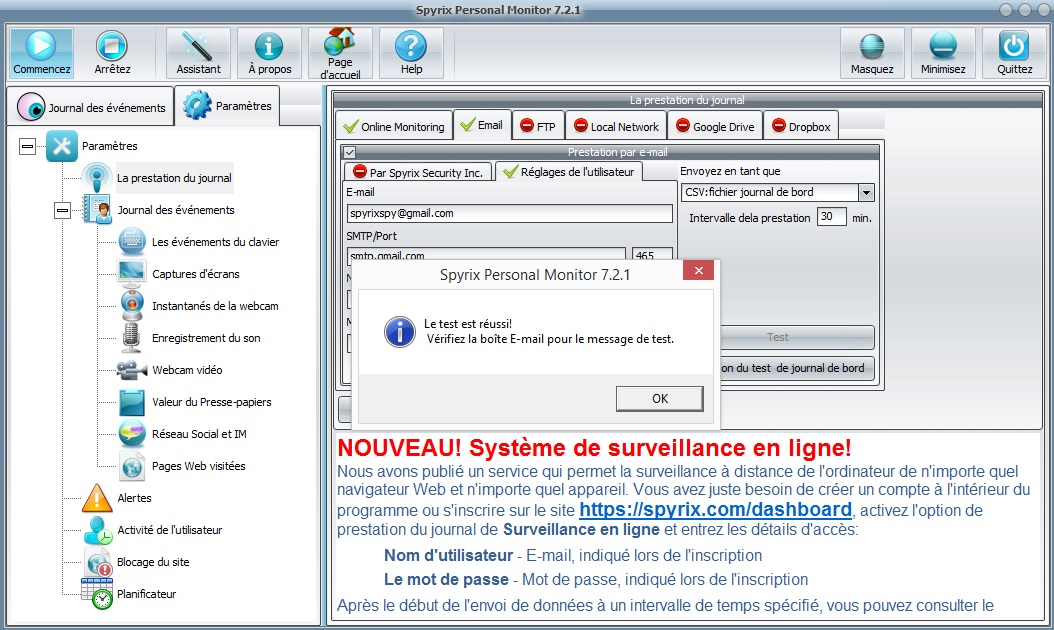Open the Local Network tab

[x=616, y=126]
